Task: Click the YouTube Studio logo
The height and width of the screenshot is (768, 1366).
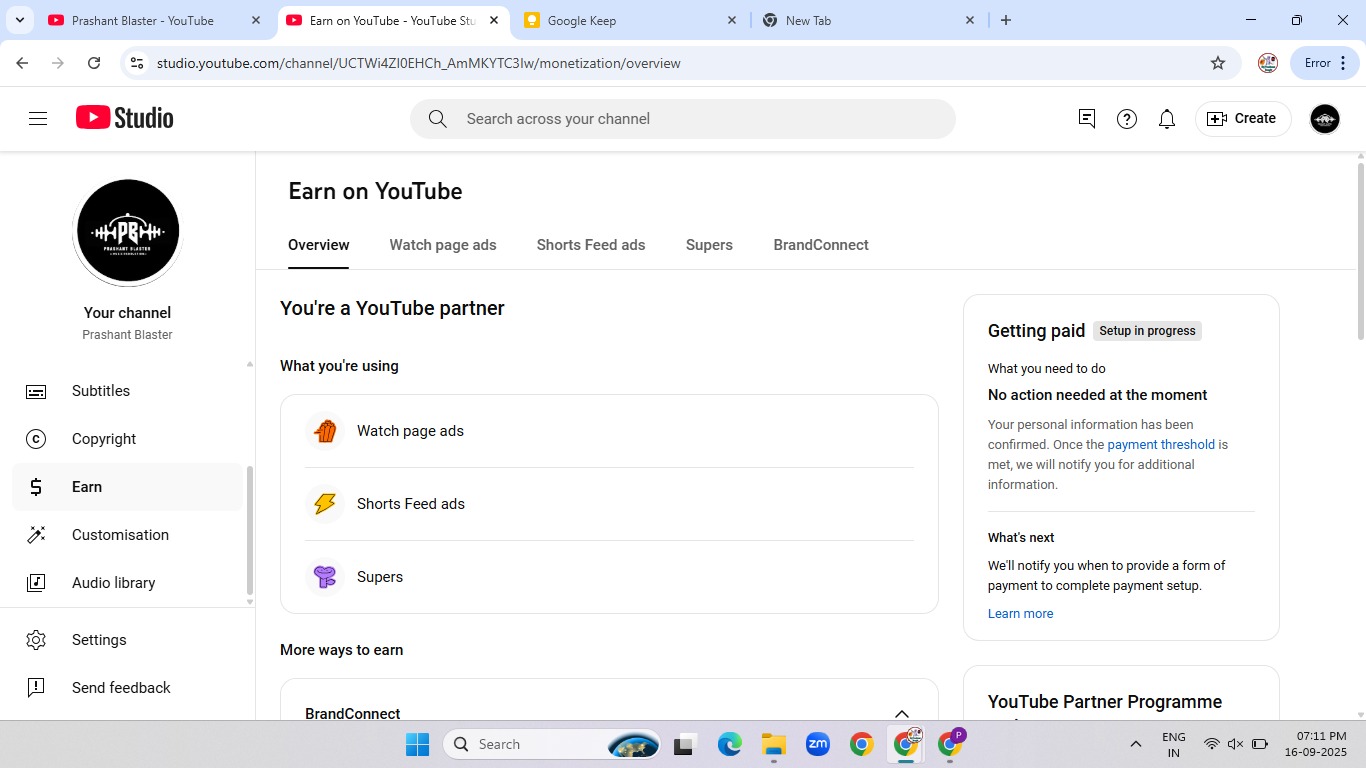Action: (x=125, y=118)
